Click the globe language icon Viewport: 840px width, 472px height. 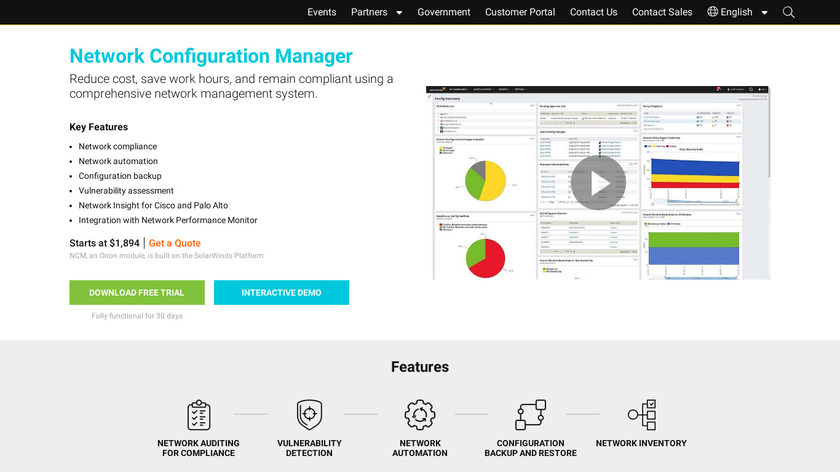(712, 12)
